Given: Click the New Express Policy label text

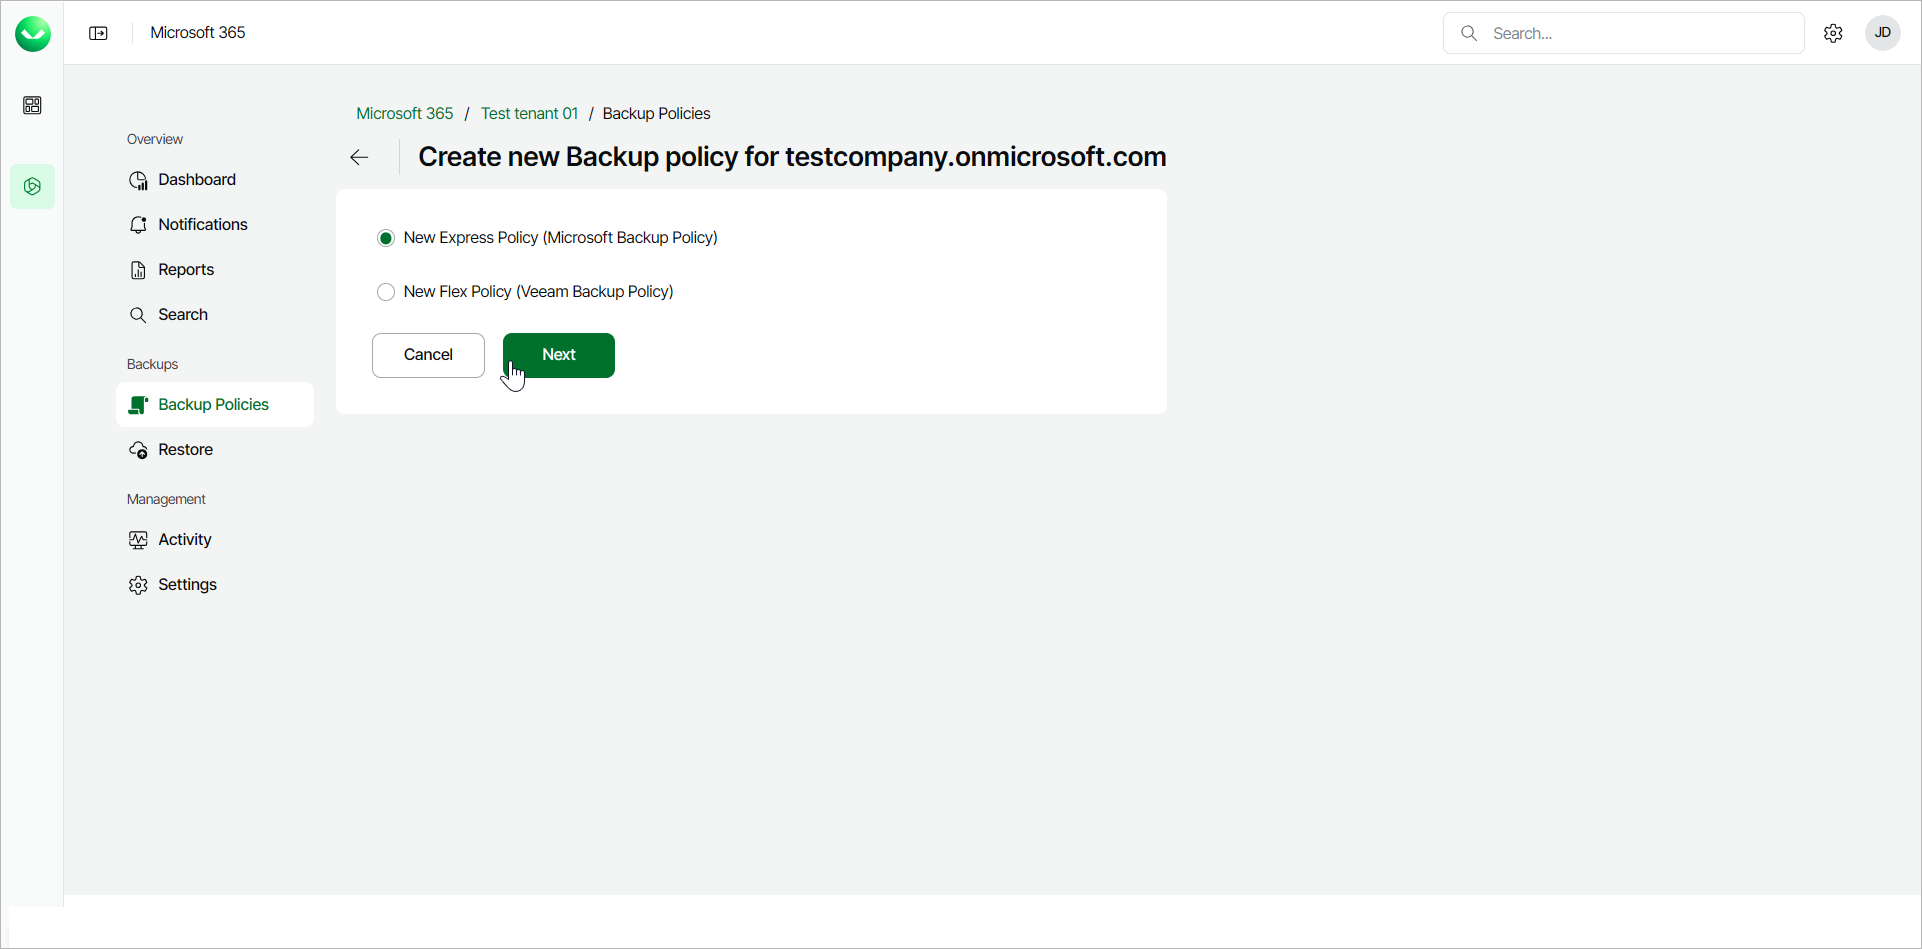Looking at the screenshot, I should [561, 238].
